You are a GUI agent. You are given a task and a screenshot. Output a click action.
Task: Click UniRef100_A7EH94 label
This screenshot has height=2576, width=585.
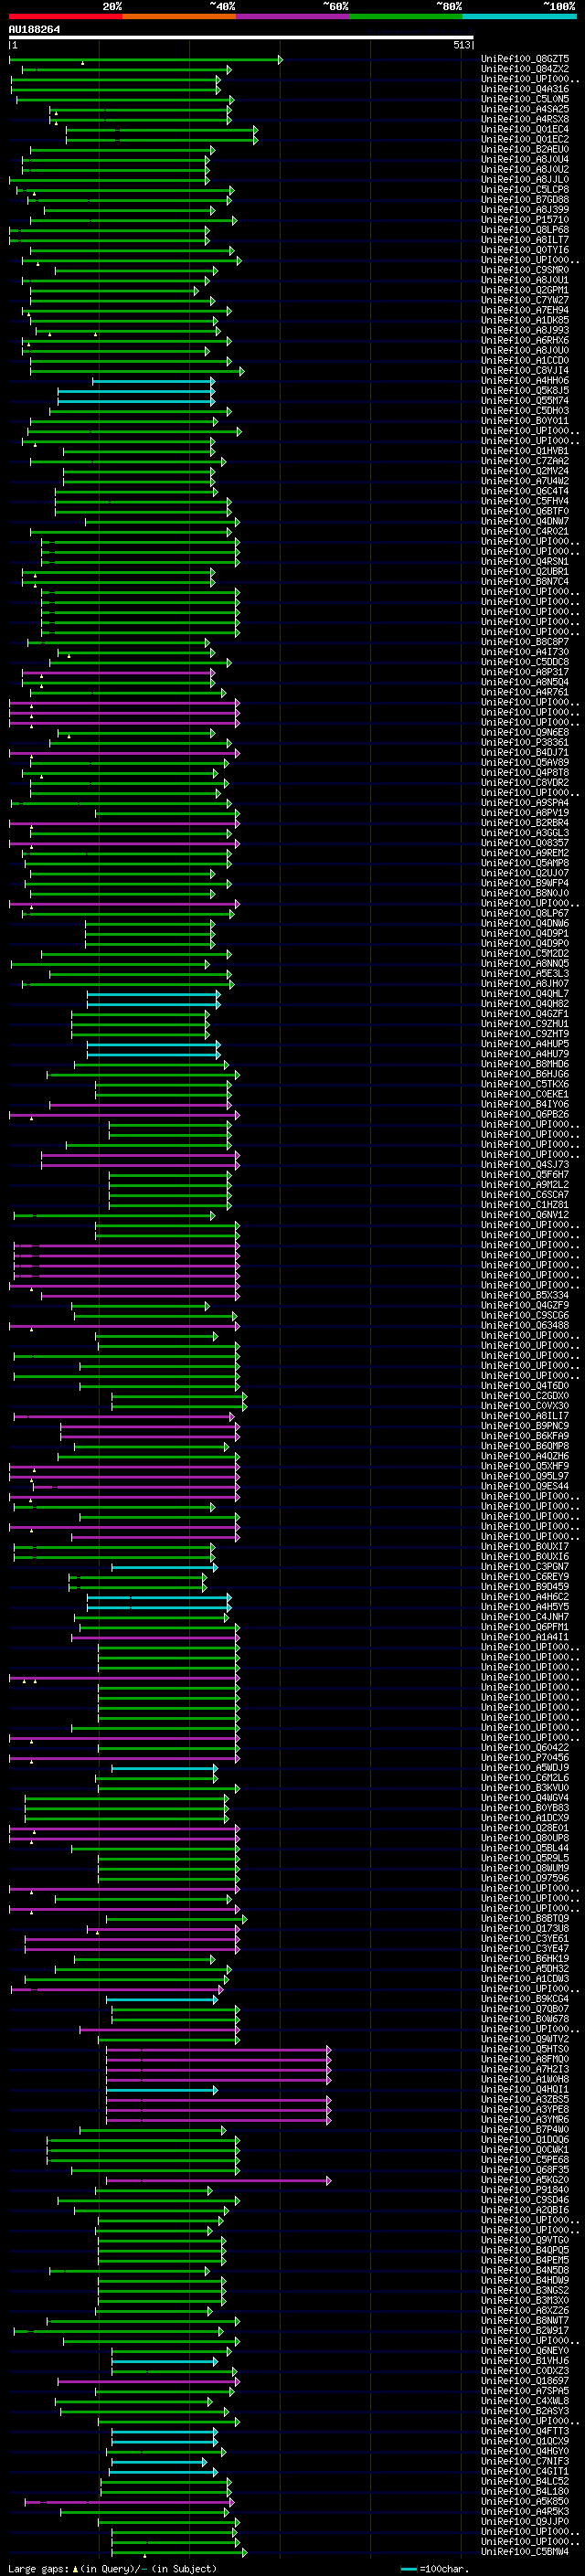click(525, 310)
